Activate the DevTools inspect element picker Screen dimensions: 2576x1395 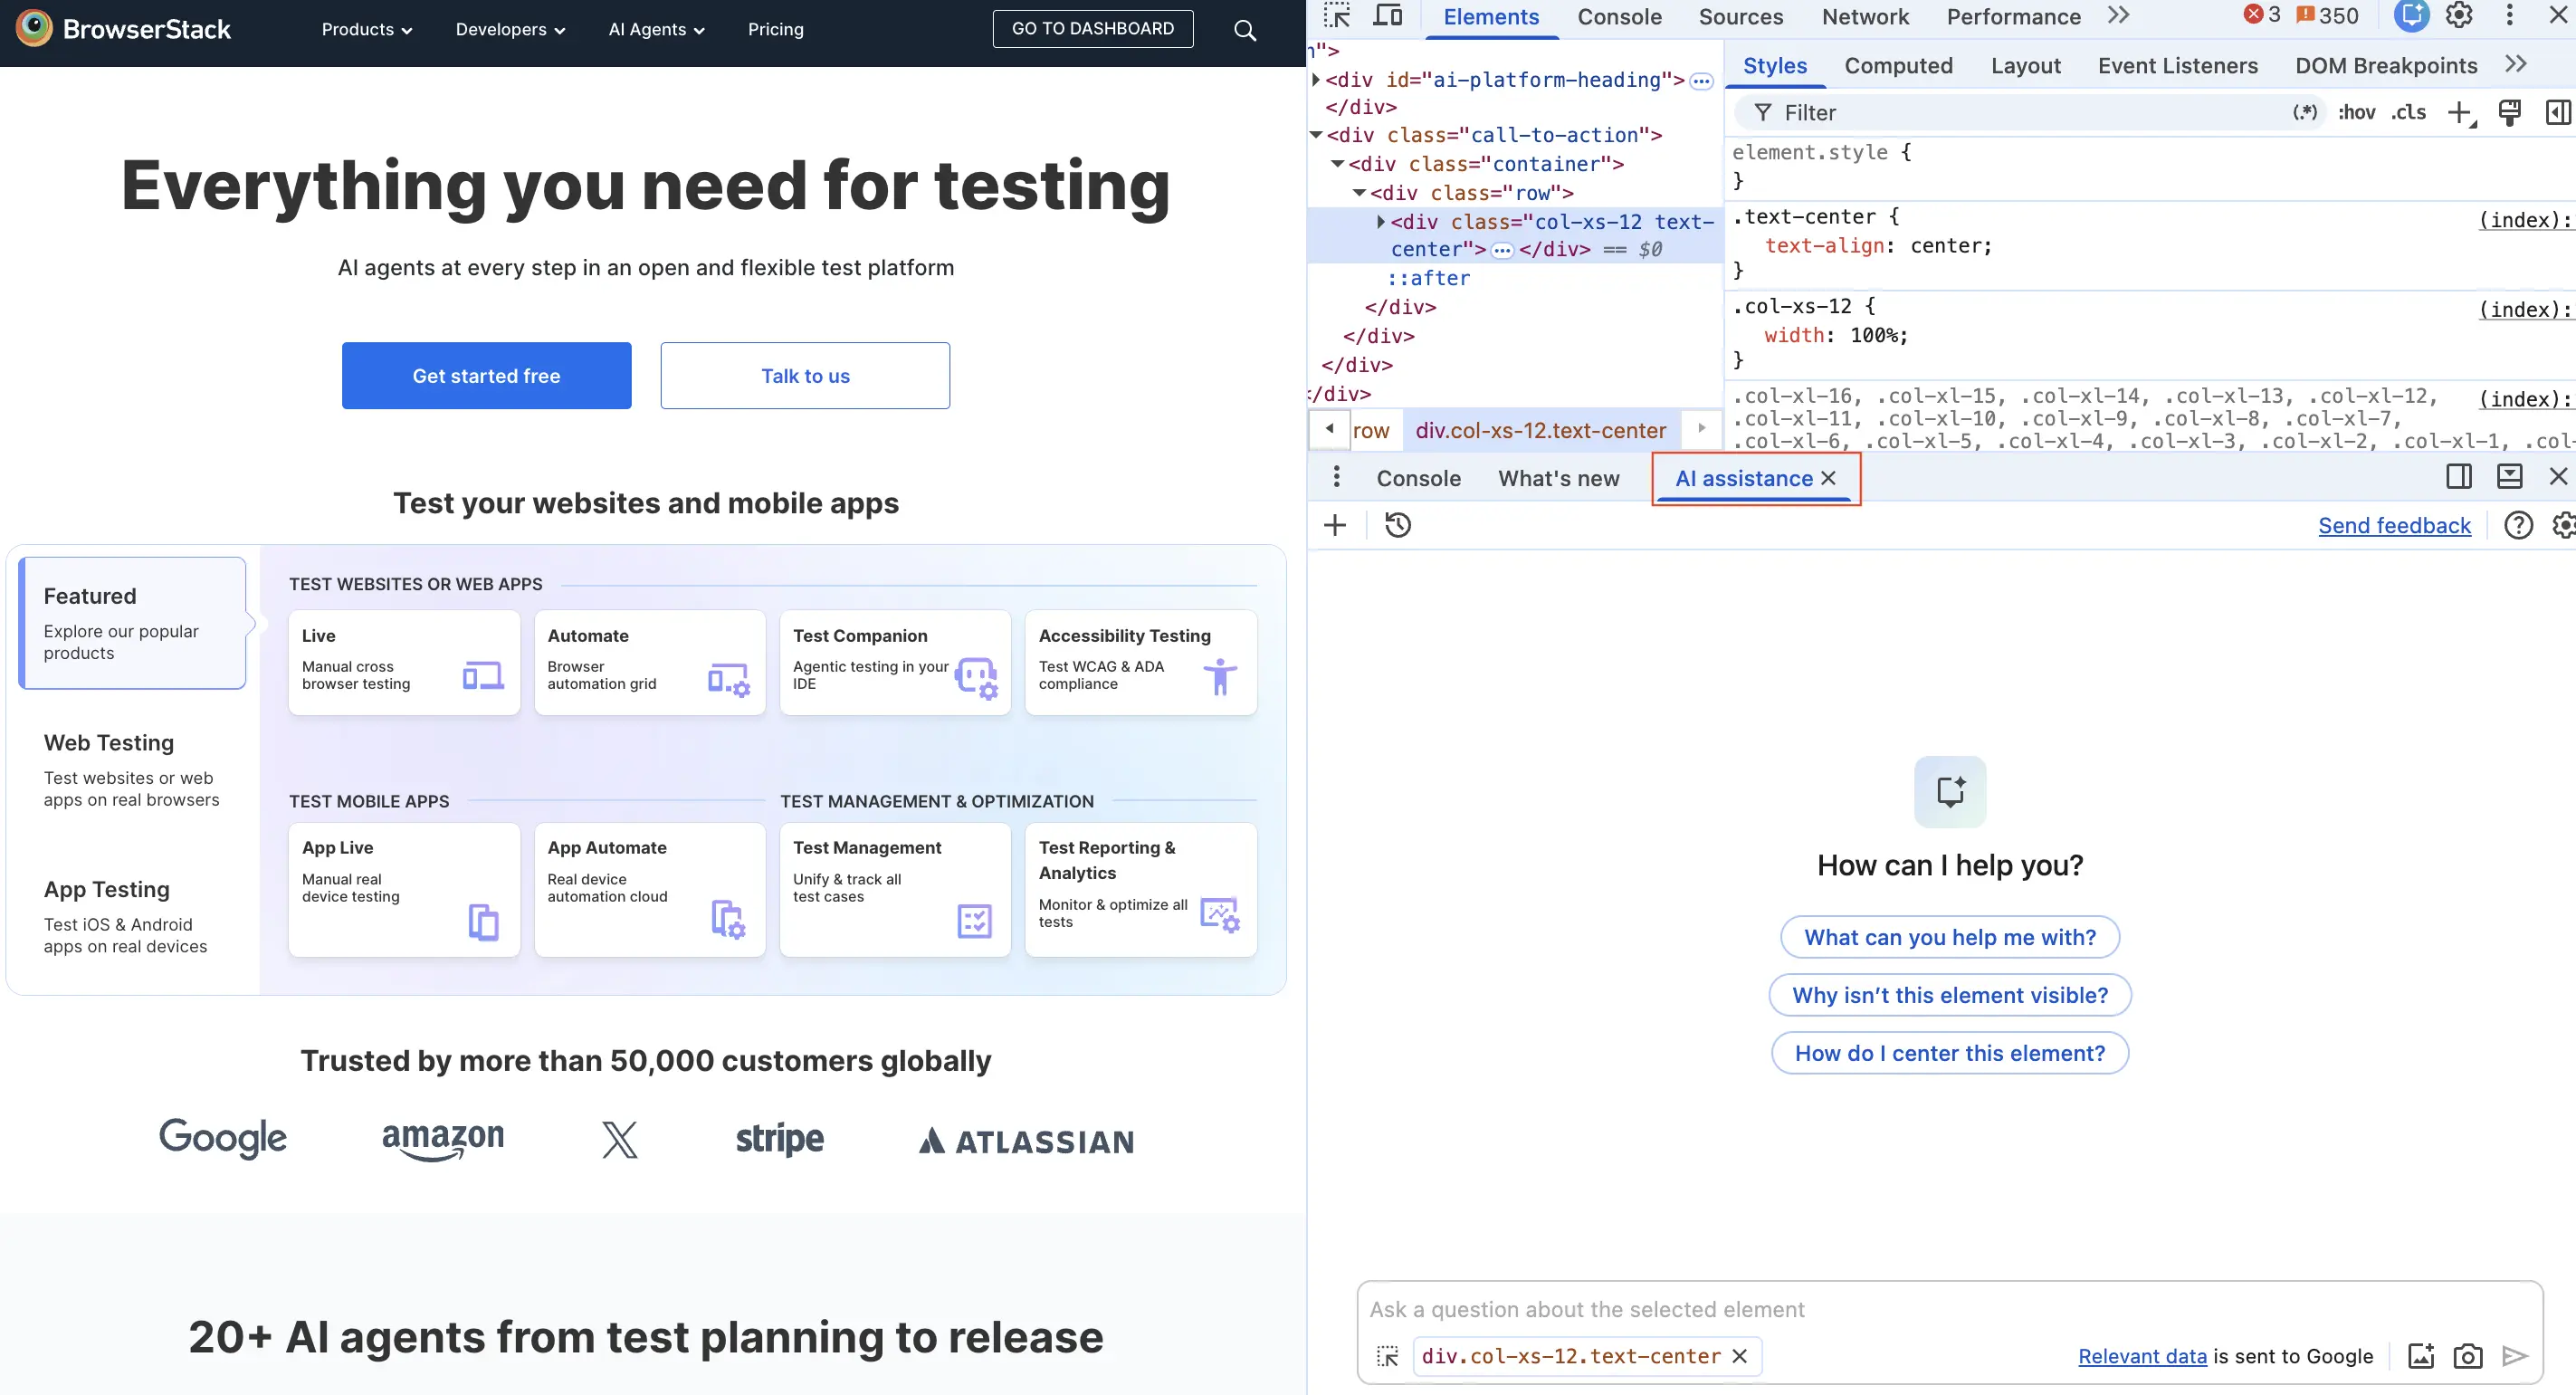1336,16
